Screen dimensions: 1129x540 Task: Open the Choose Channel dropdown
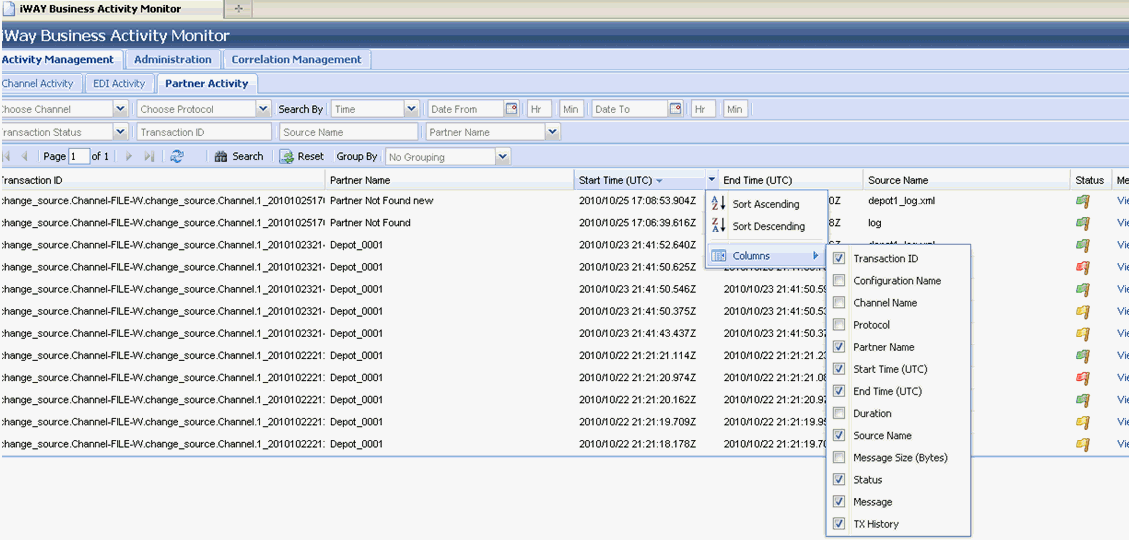coord(120,109)
